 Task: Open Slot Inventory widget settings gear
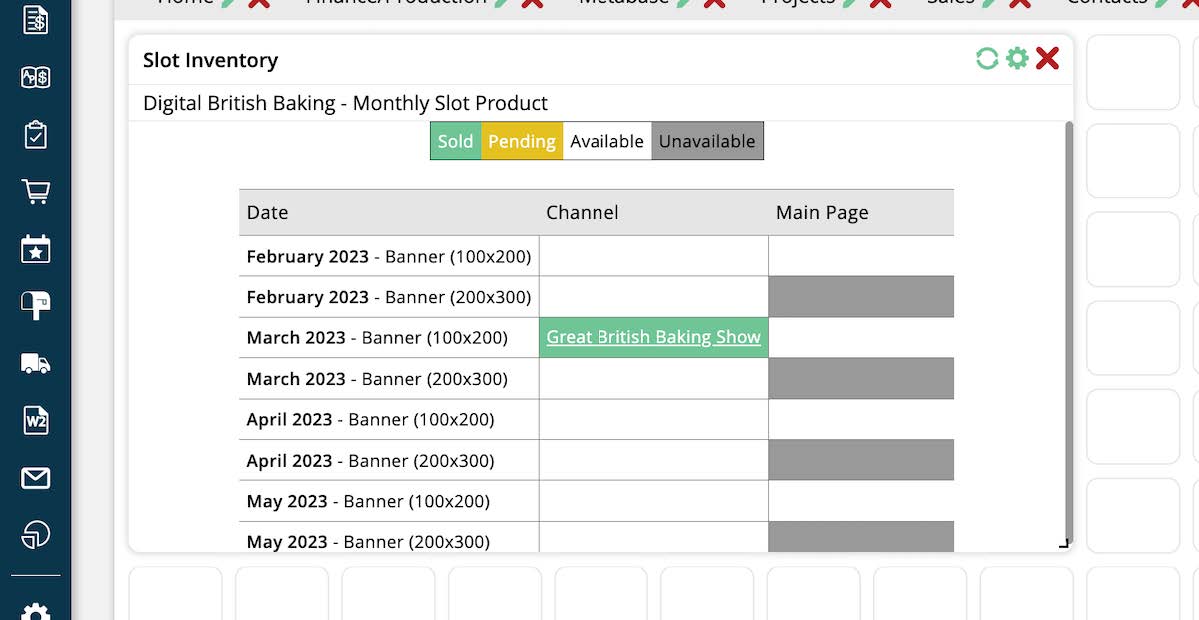coord(1017,59)
